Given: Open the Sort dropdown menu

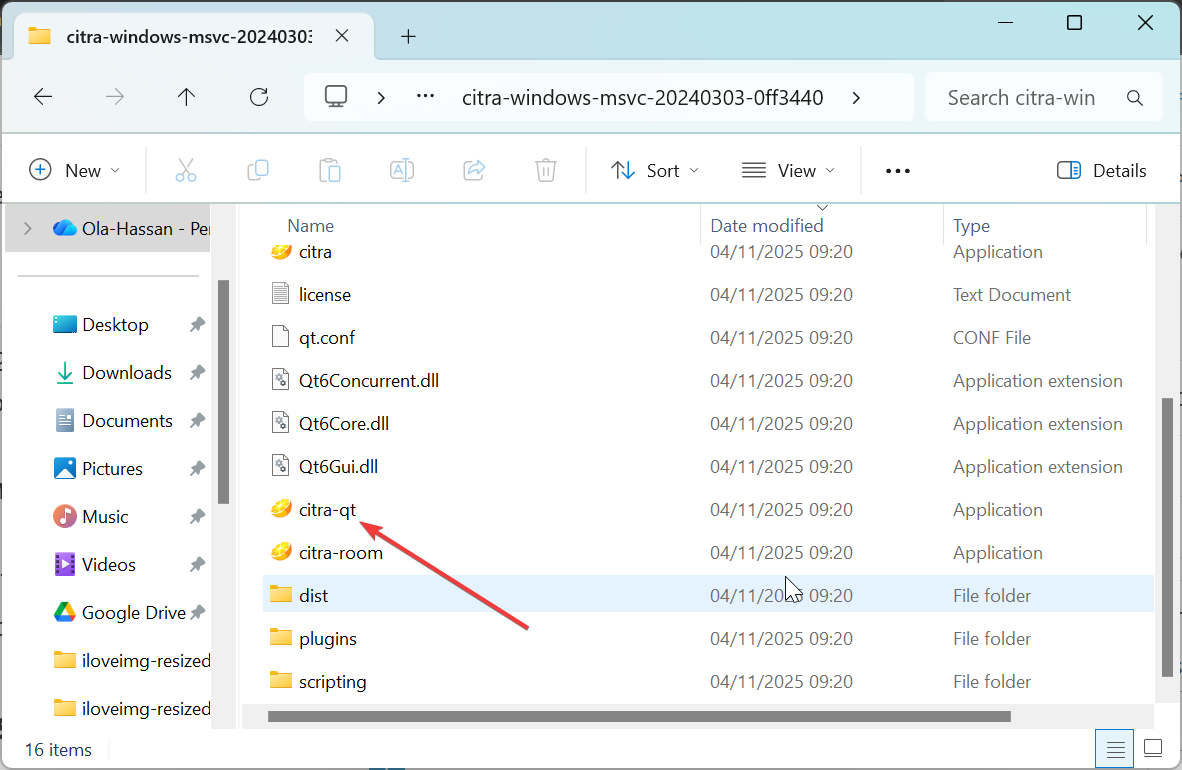Looking at the screenshot, I should [654, 170].
